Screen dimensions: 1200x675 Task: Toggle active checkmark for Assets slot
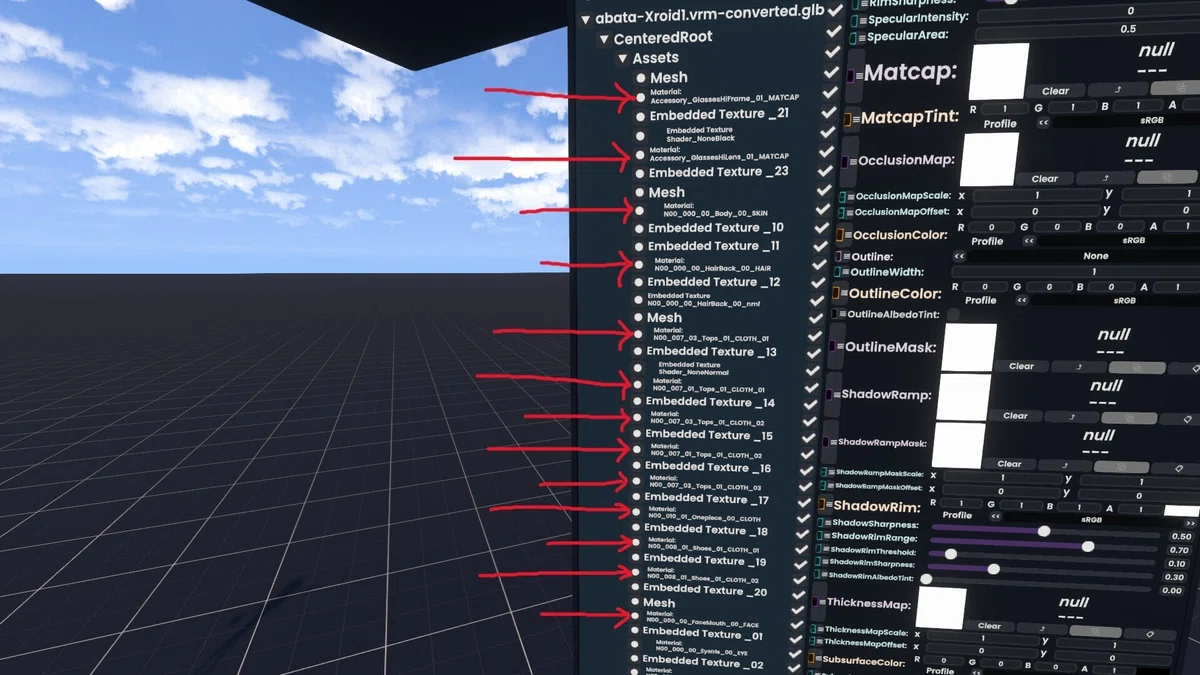click(833, 53)
